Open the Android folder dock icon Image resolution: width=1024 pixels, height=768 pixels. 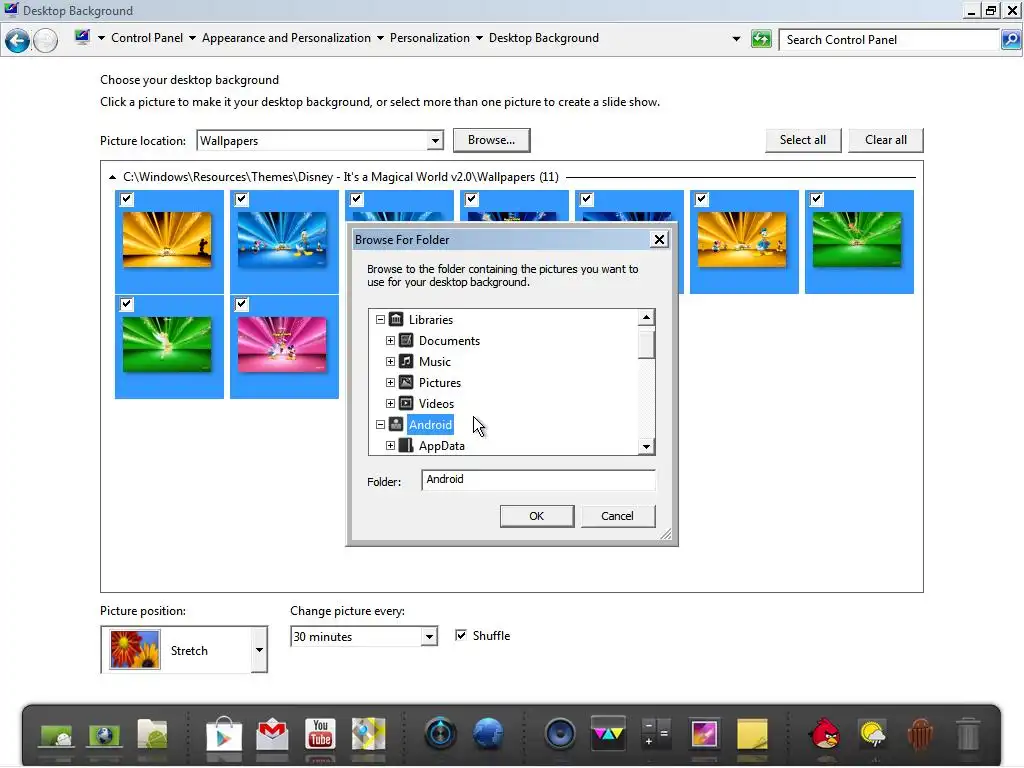152,735
